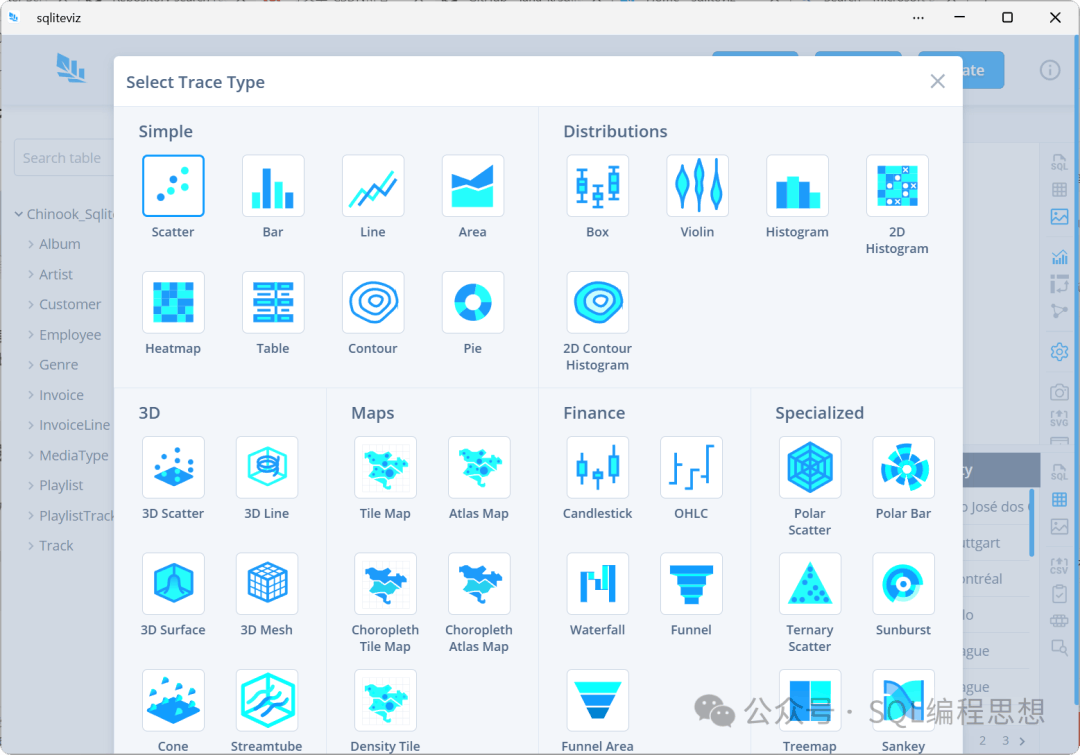This screenshot has height=755, width=1080.
Task: Expand the Customer table in tree
Action: (31, 304)
